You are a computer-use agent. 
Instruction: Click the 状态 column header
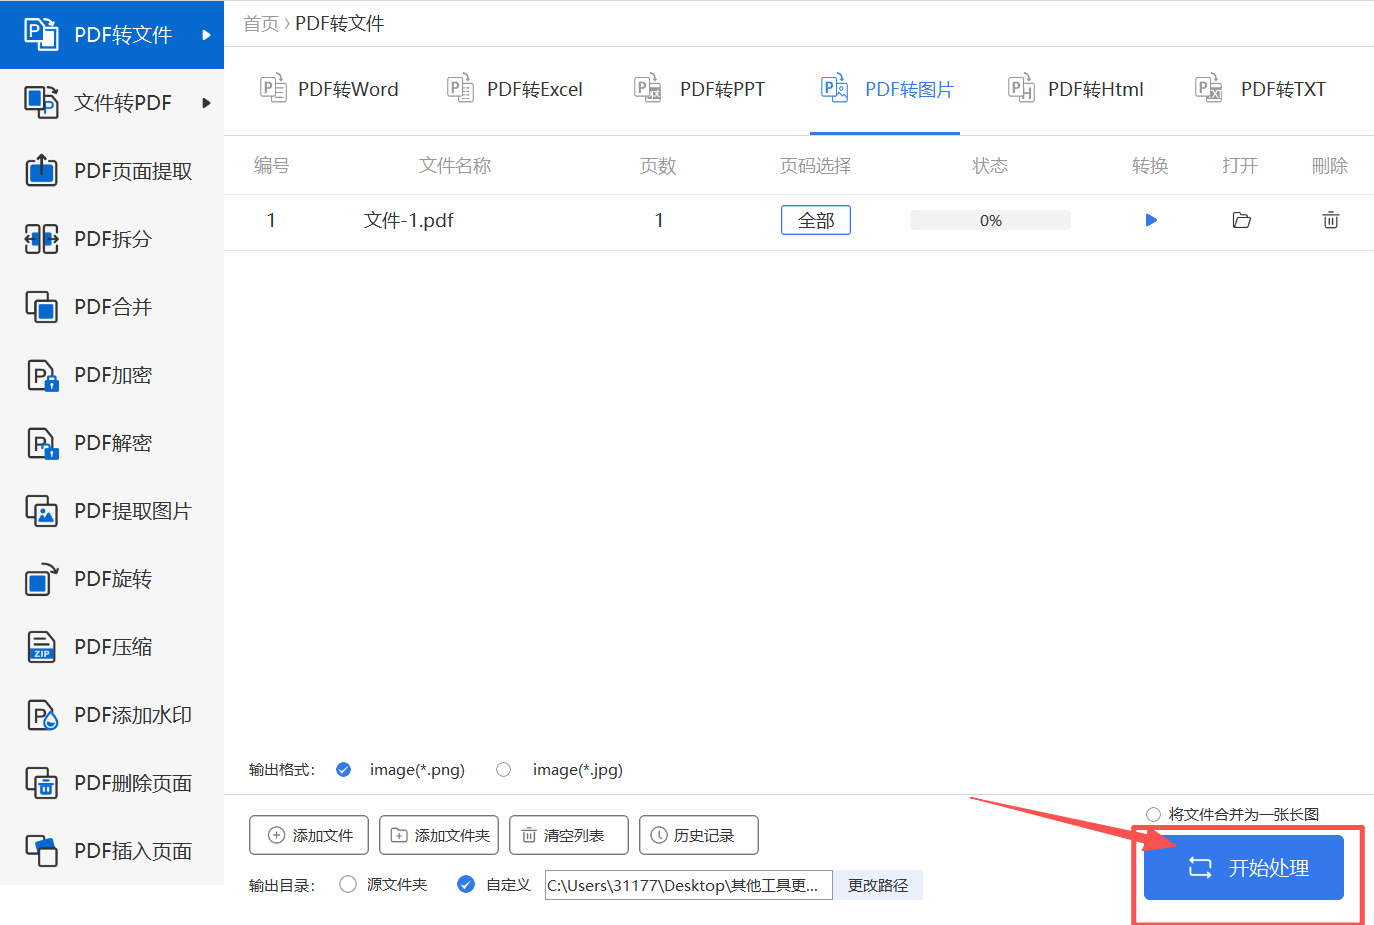point(990,165)
